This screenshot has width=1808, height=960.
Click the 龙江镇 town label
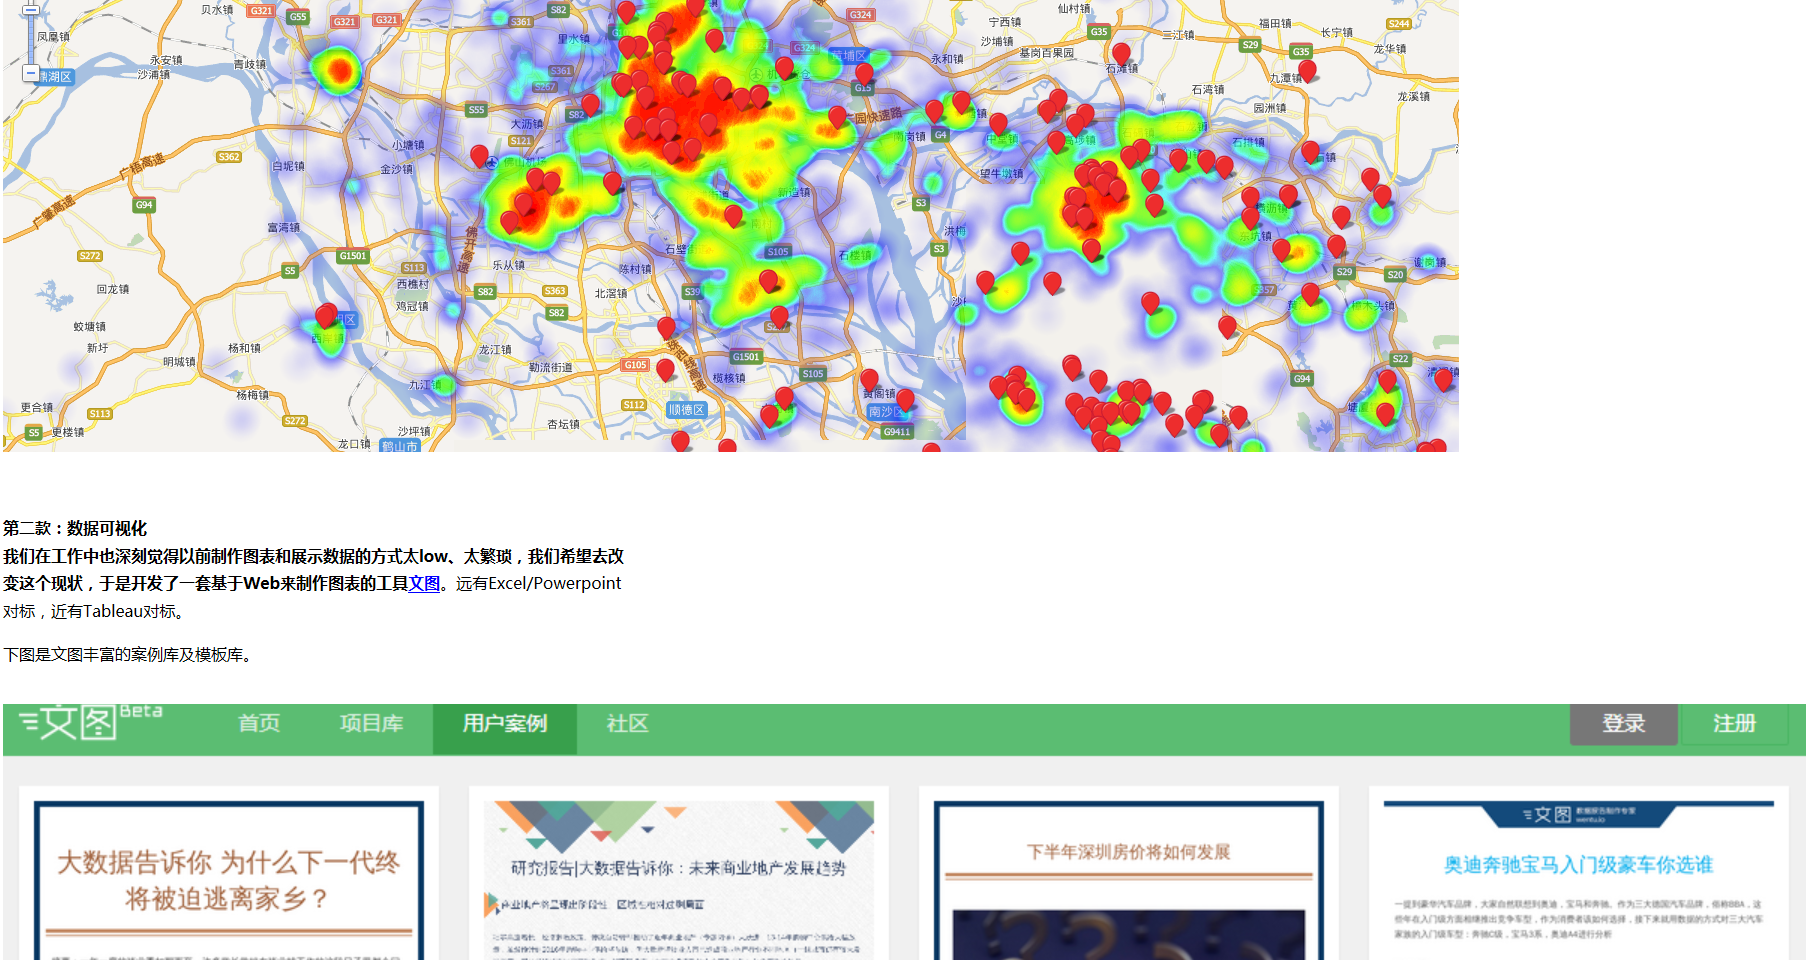point(495,350)
